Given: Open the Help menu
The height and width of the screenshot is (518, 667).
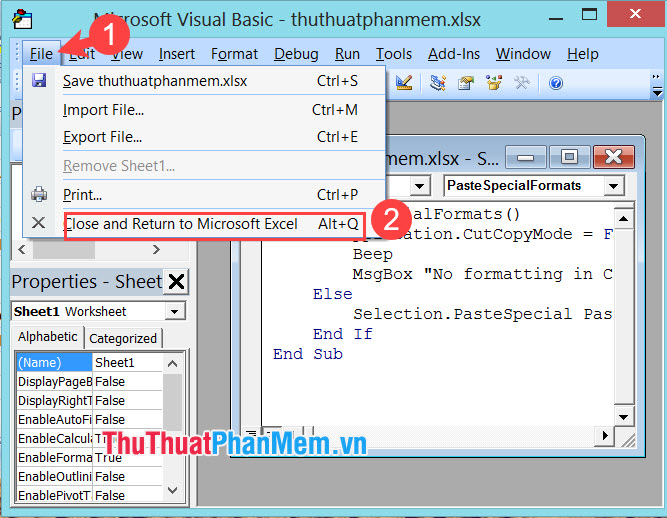Looking at the screenshot, I should (582, 54).
